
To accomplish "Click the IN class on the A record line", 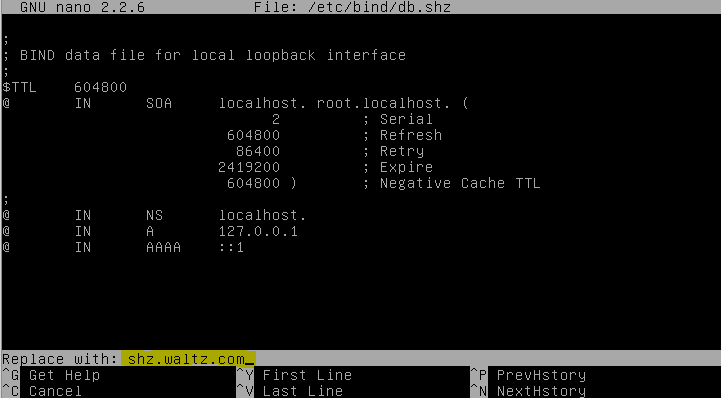I will pyautogui.click(x=83, y=231).
